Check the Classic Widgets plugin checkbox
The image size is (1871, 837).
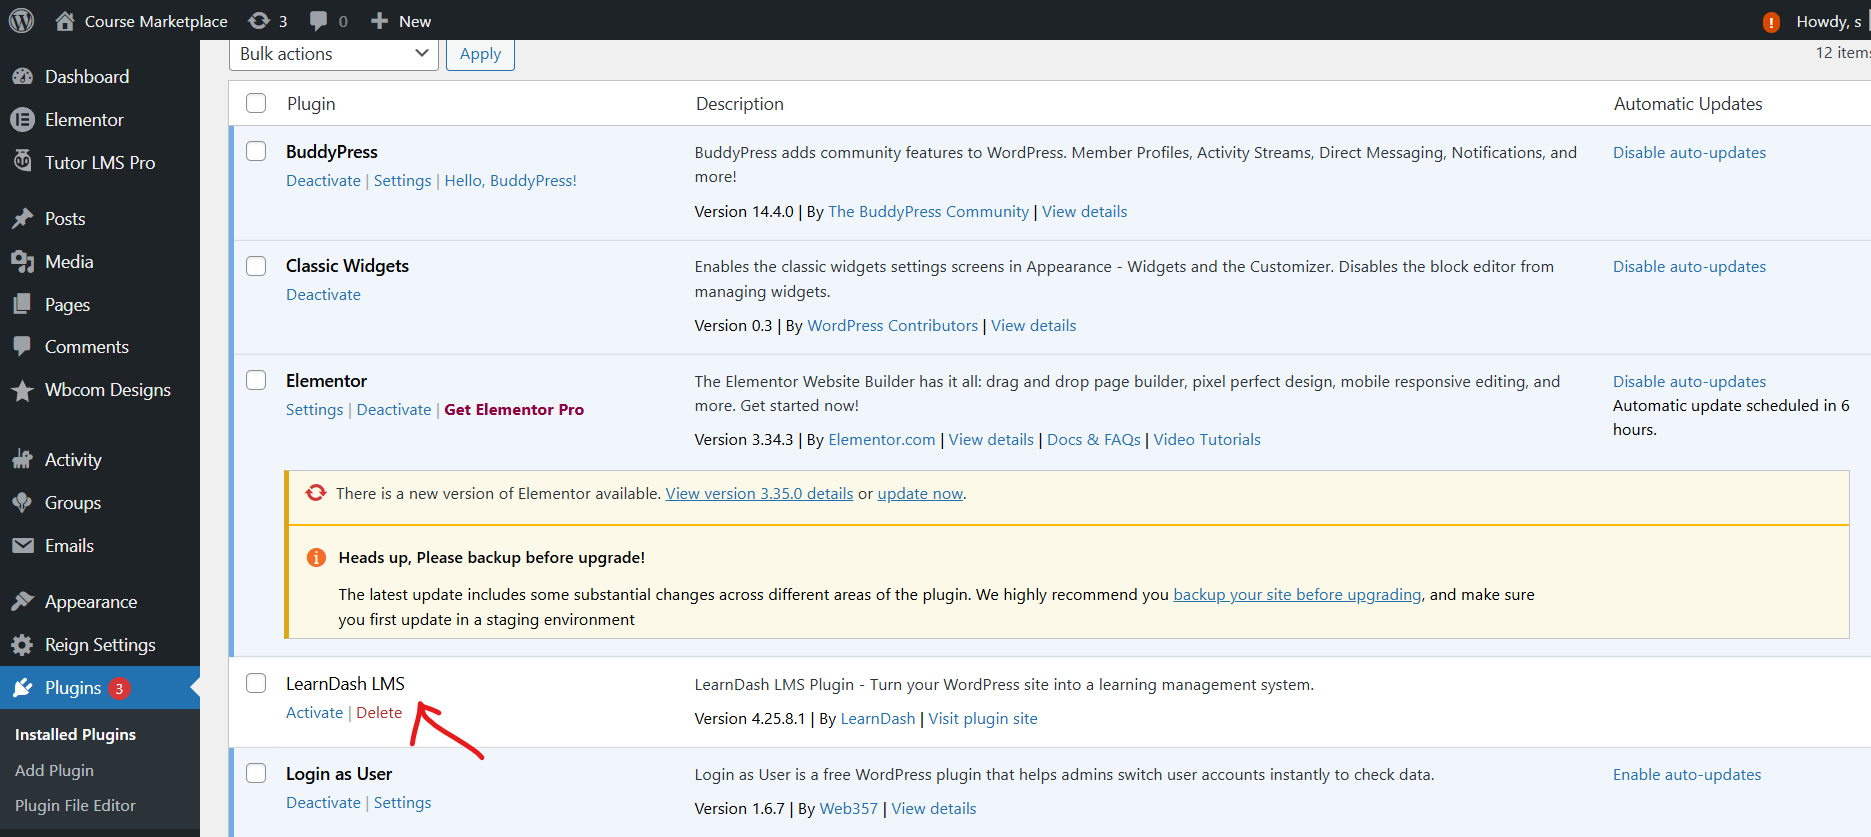pyautogui.click(x=256, y=266)
